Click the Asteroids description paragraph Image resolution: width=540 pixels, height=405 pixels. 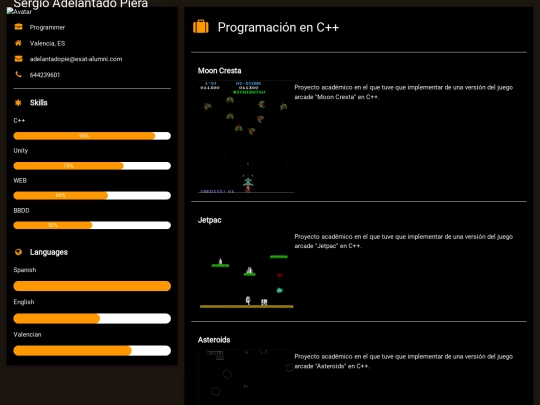[404, 361]
